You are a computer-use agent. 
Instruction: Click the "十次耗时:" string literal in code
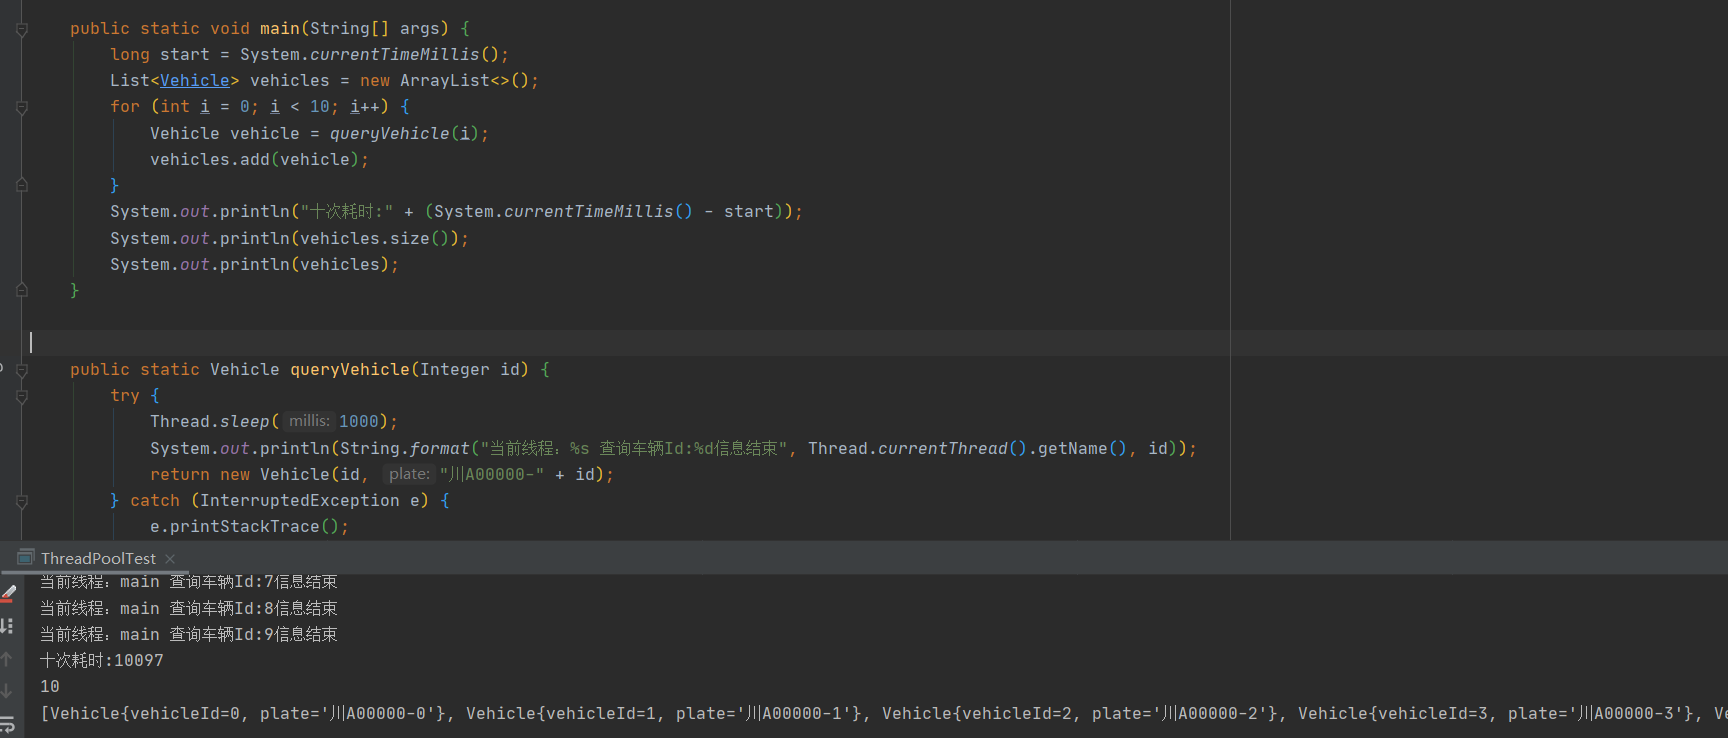(x=347, y=212)
